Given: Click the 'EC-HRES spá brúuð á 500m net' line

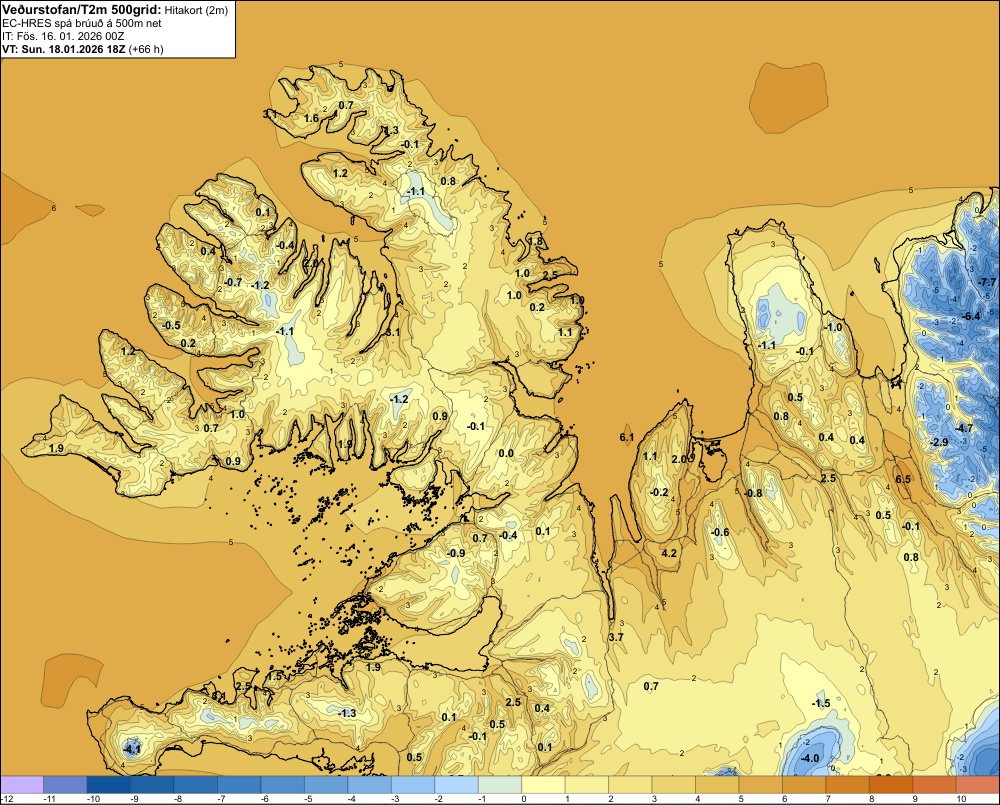Looking at the screenshot, I should (82, 23).
